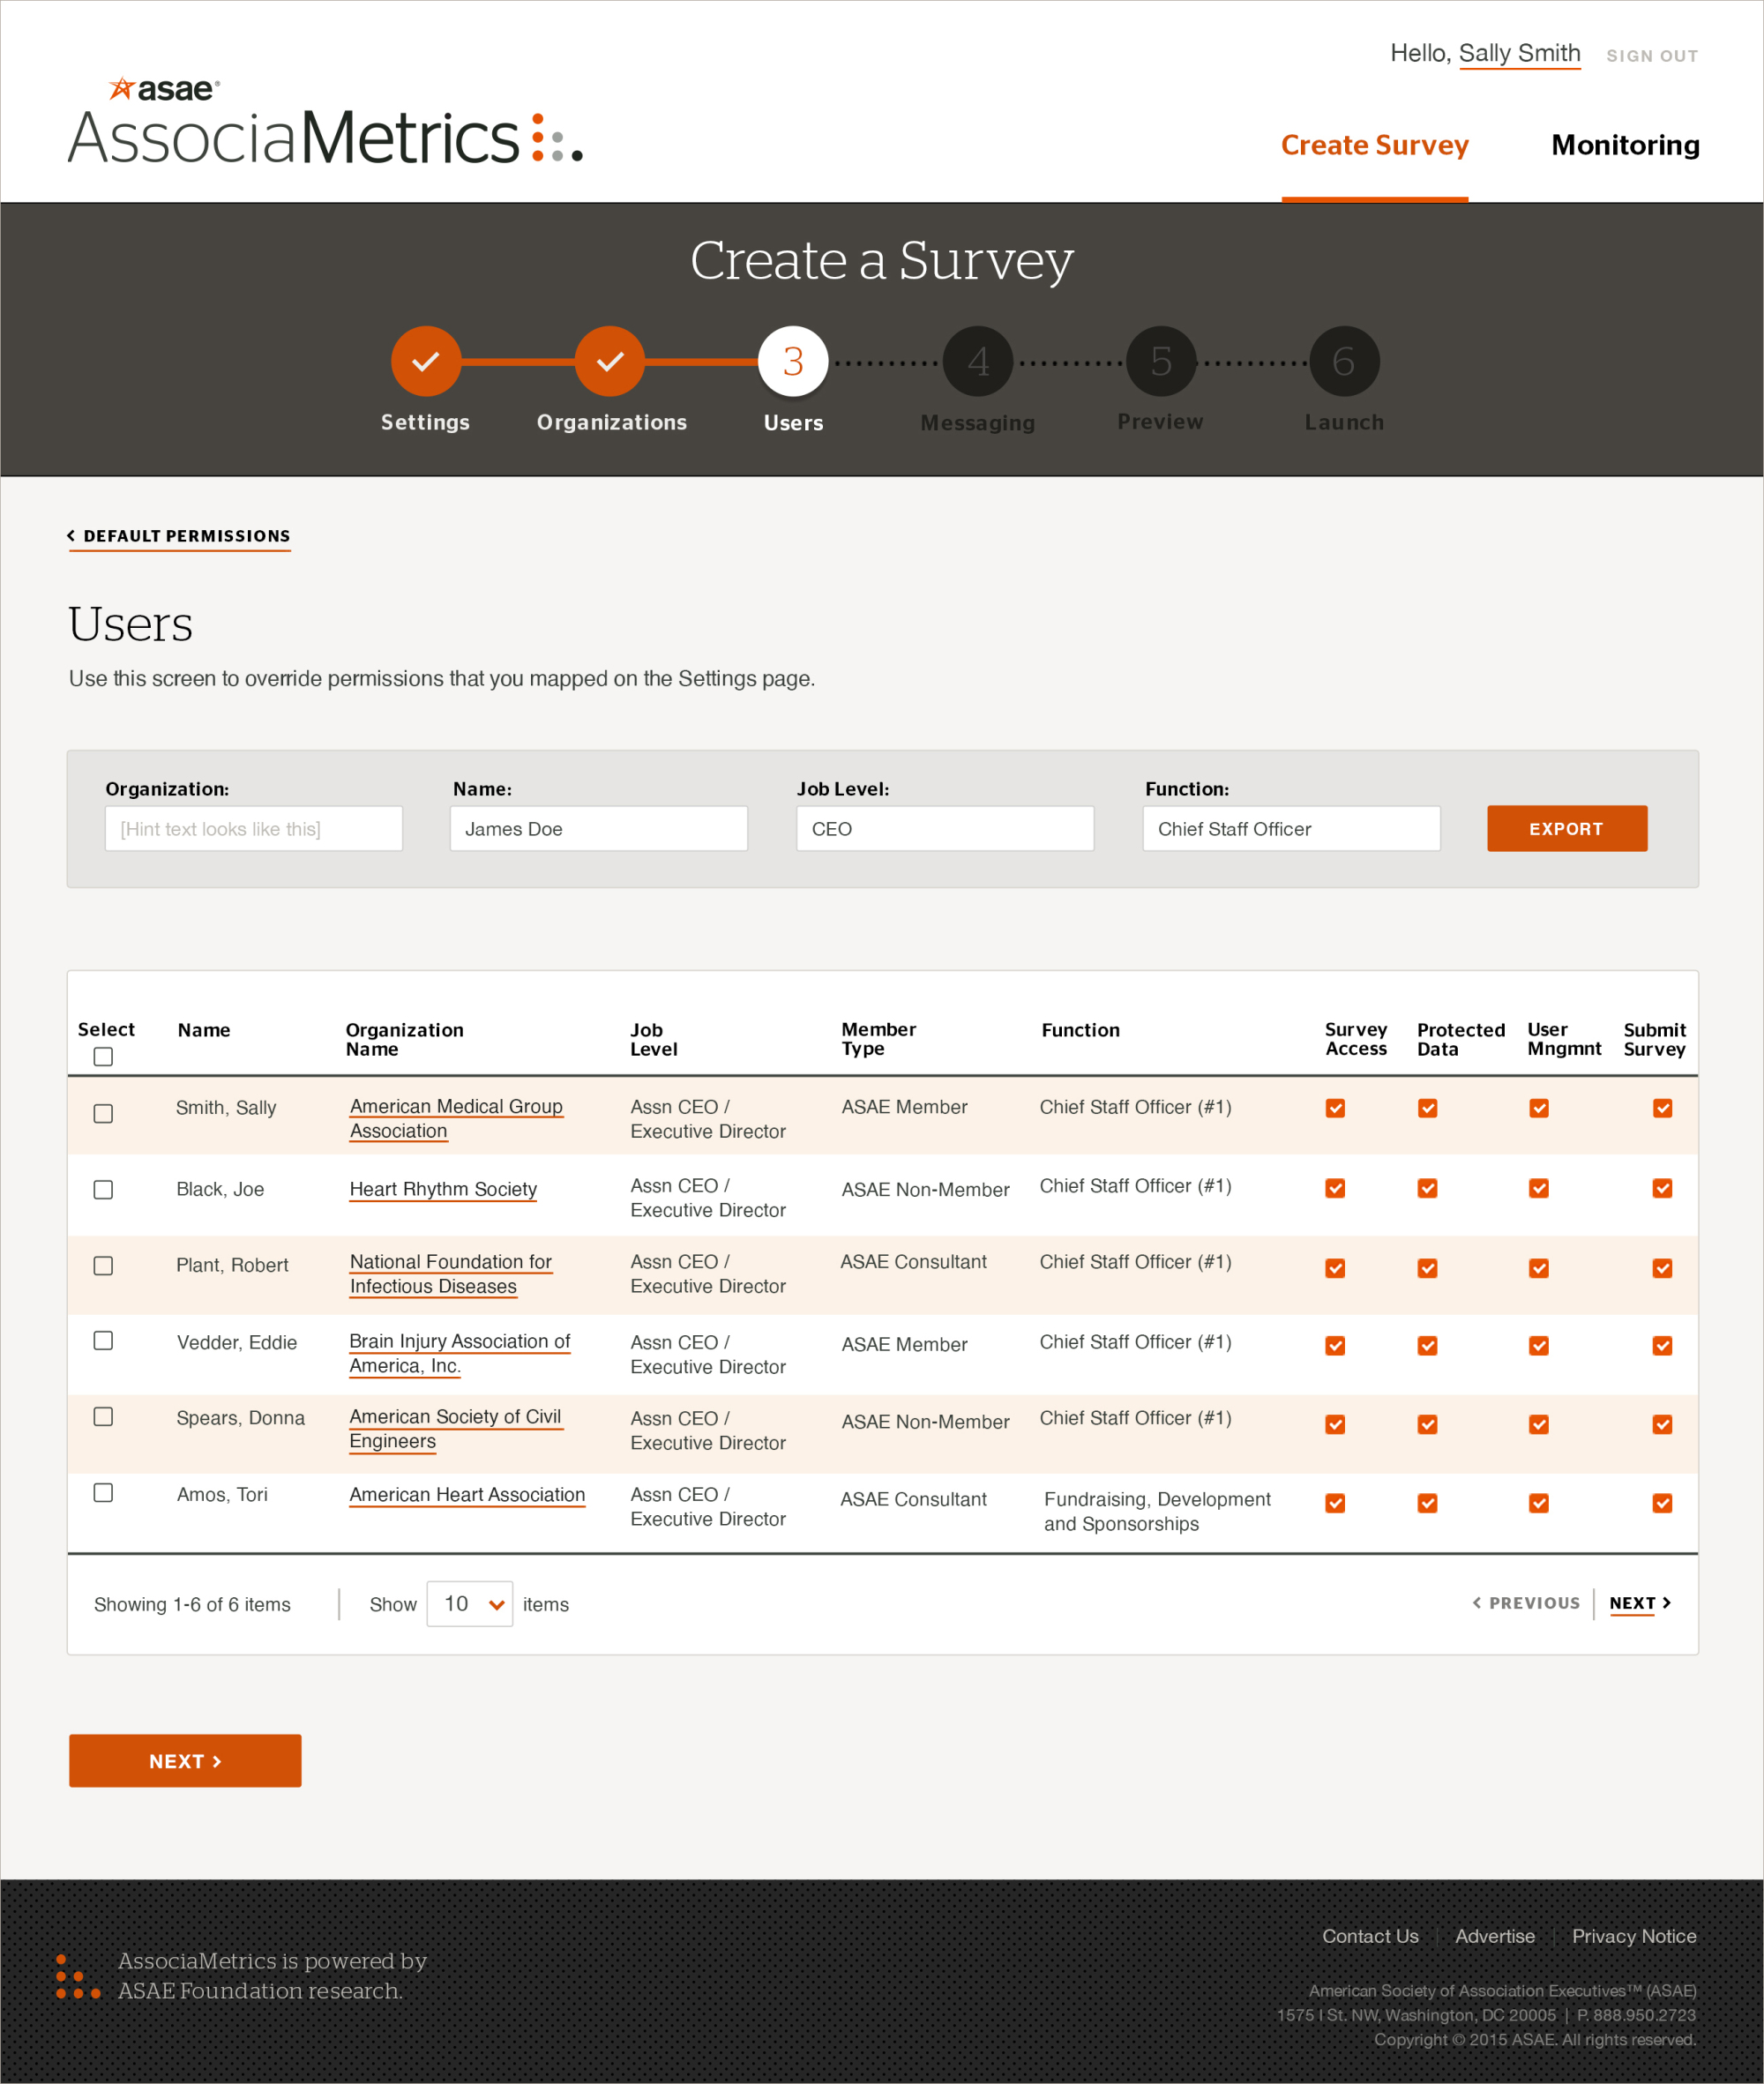This screenshot has height=2084, width=1764.
Task: Click the orange NEXT button below table
Action: click(x=185, y=1761)
